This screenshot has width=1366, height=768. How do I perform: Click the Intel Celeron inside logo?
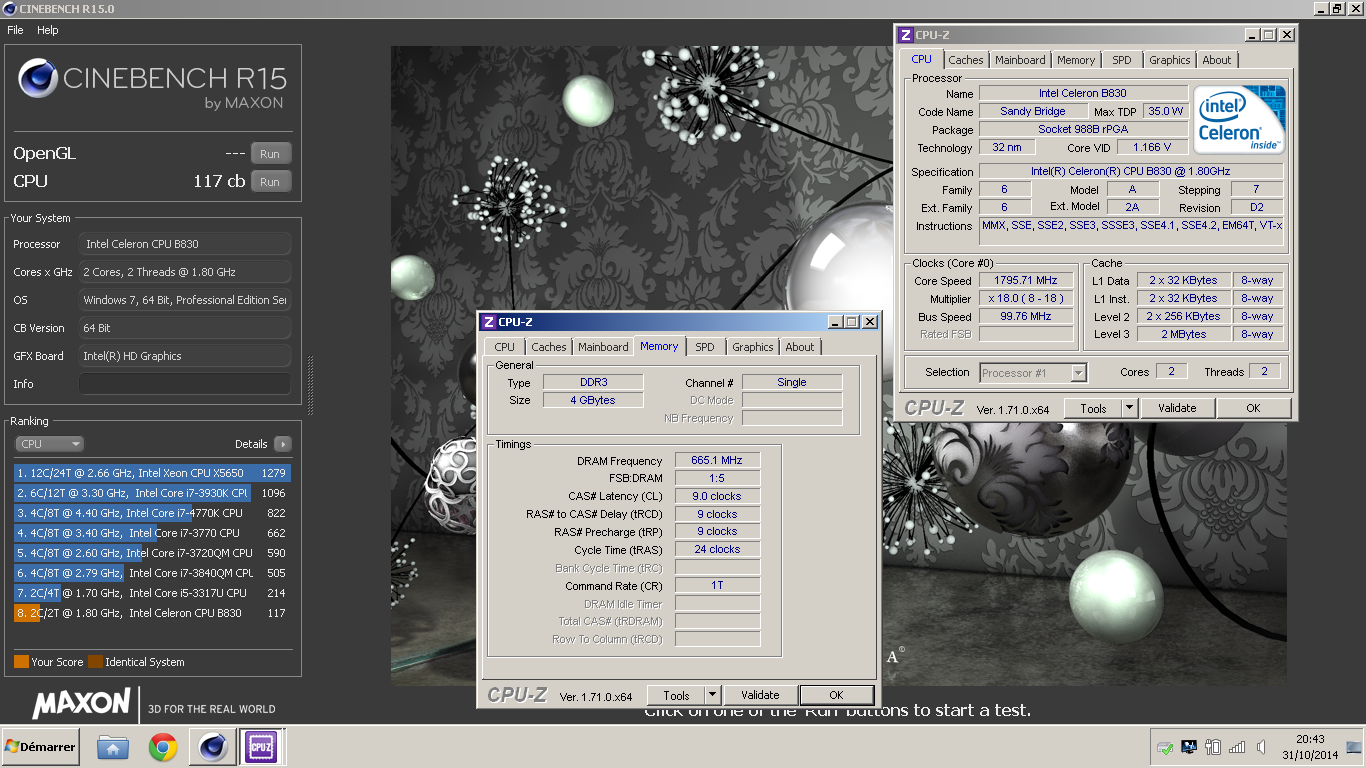[1239, 119]
